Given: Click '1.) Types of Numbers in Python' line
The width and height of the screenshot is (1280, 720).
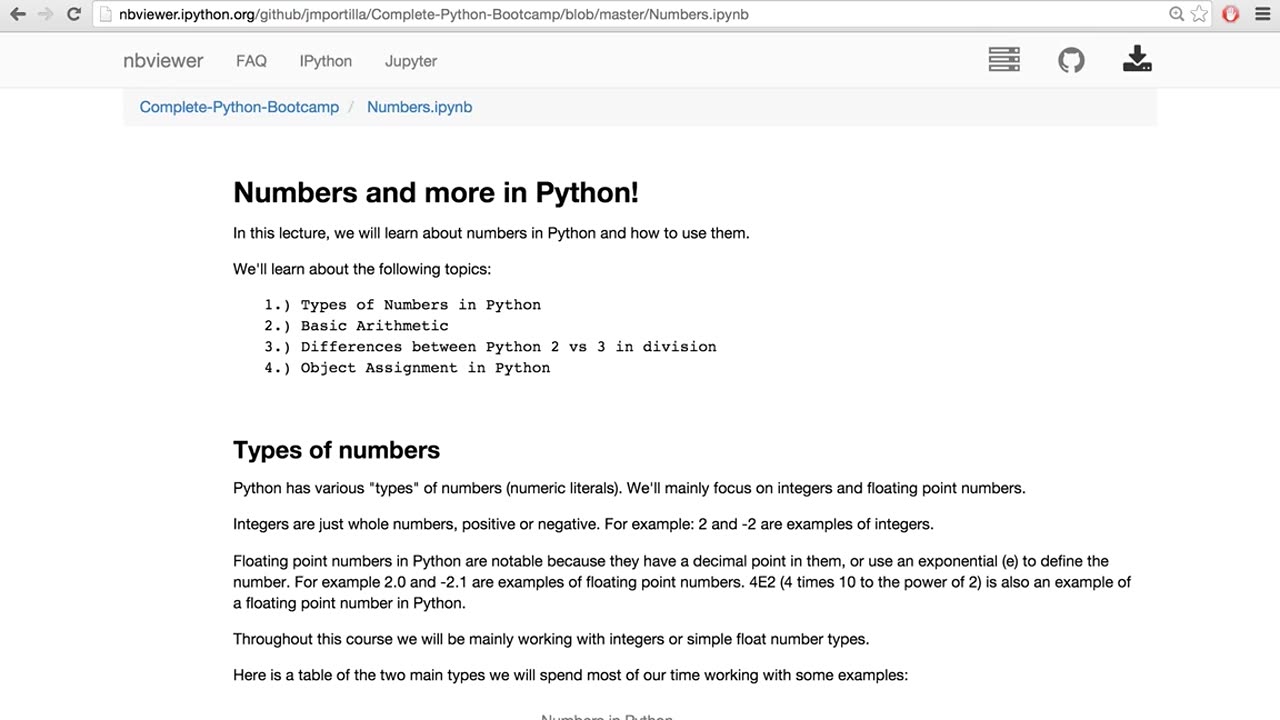Looking at the screenshot, I should (402, 305).
